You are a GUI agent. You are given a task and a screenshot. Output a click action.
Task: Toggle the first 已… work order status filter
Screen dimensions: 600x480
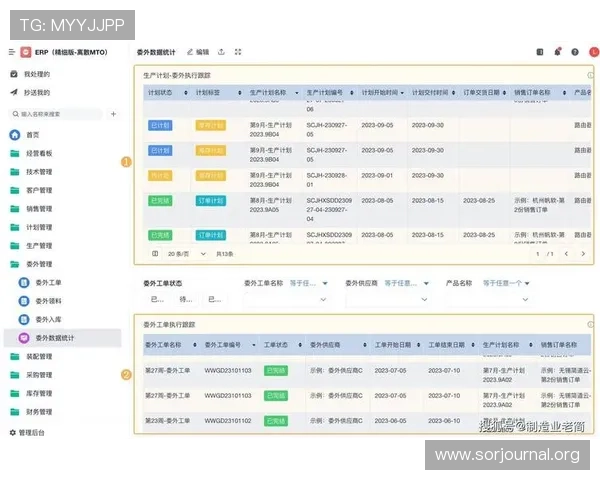pos(157,299)
